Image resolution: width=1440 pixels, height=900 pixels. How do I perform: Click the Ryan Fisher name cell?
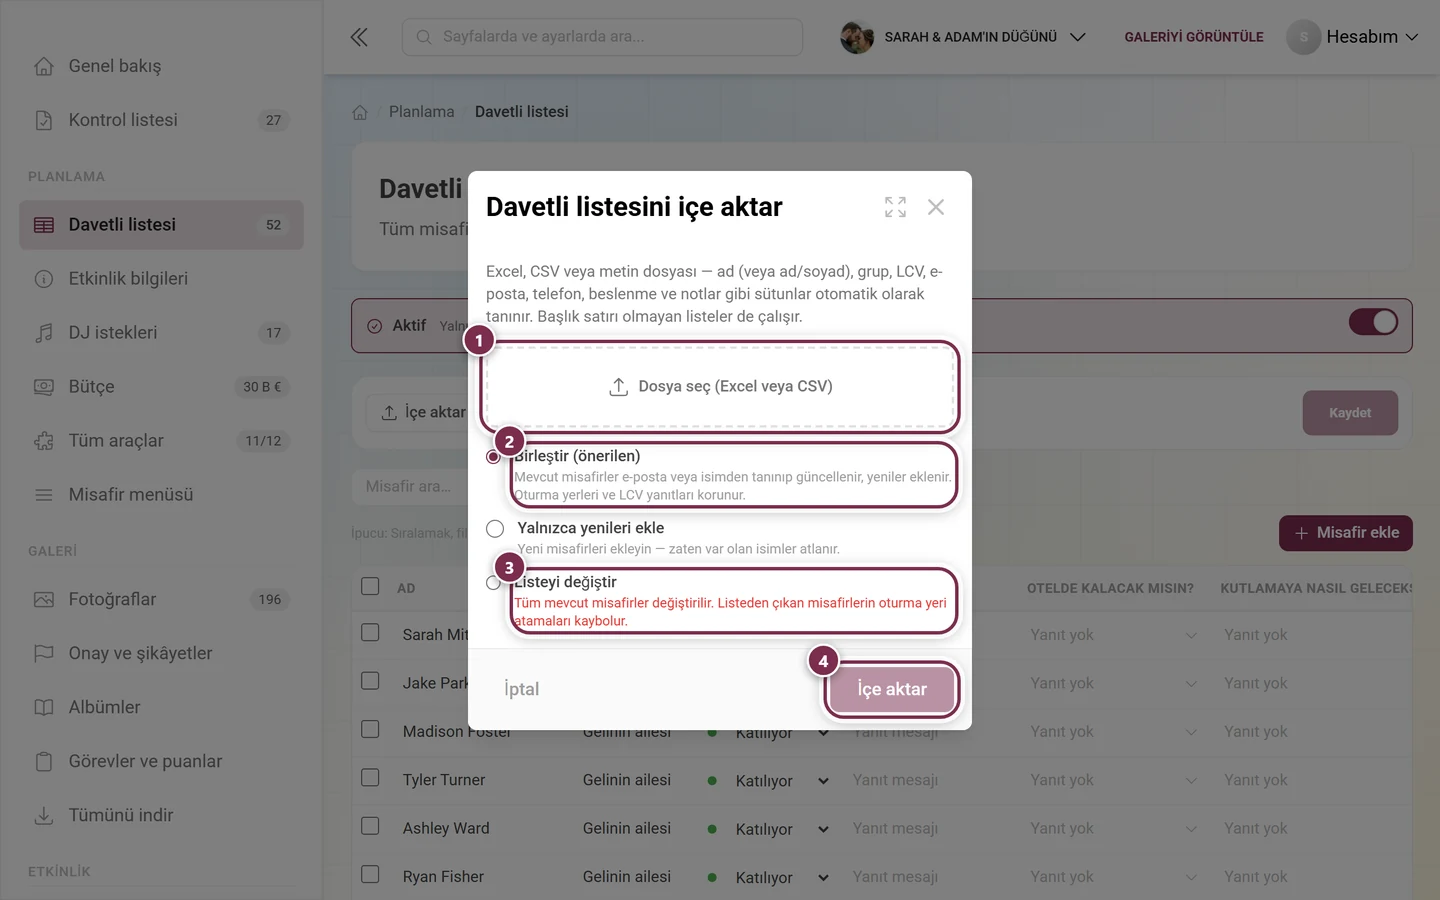[x=443, y=876]
